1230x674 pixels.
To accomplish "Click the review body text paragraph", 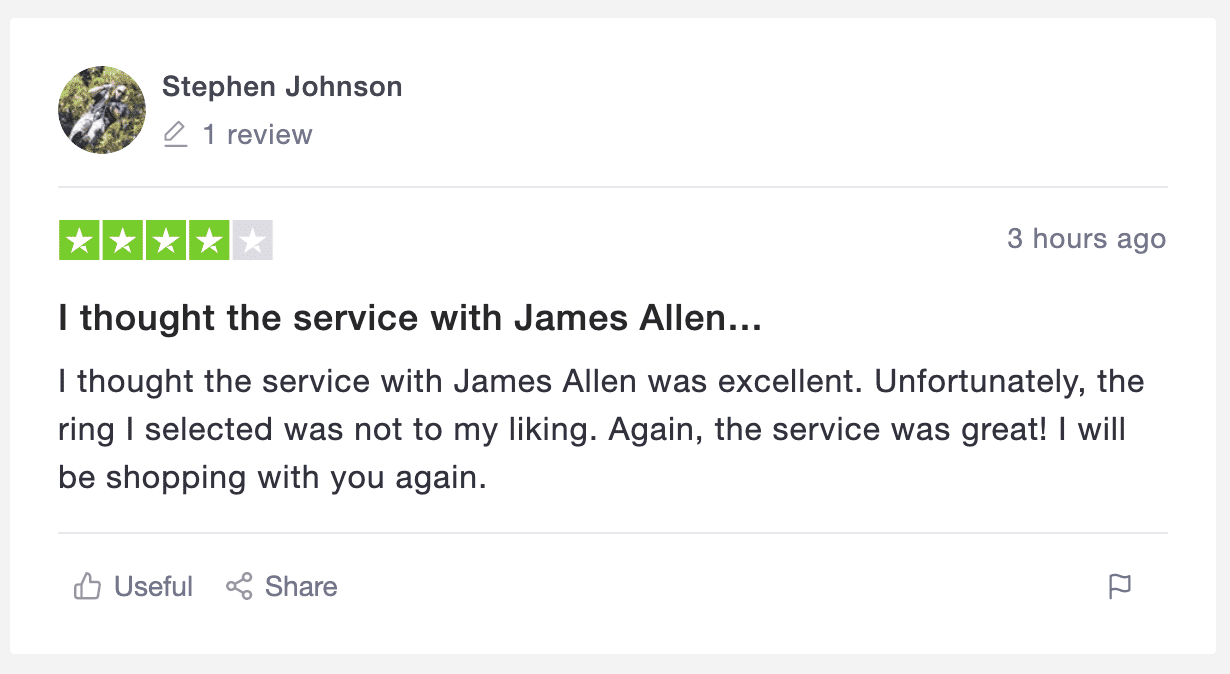I will (x=600, y=428).
